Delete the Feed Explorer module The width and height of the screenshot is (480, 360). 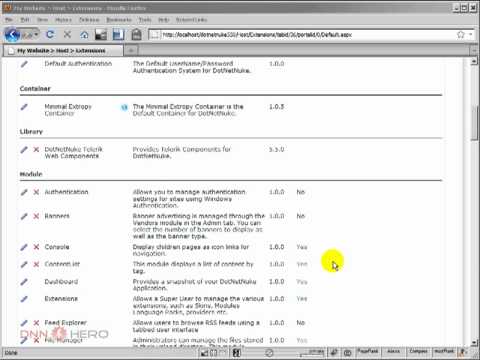(x=36, y=323)
